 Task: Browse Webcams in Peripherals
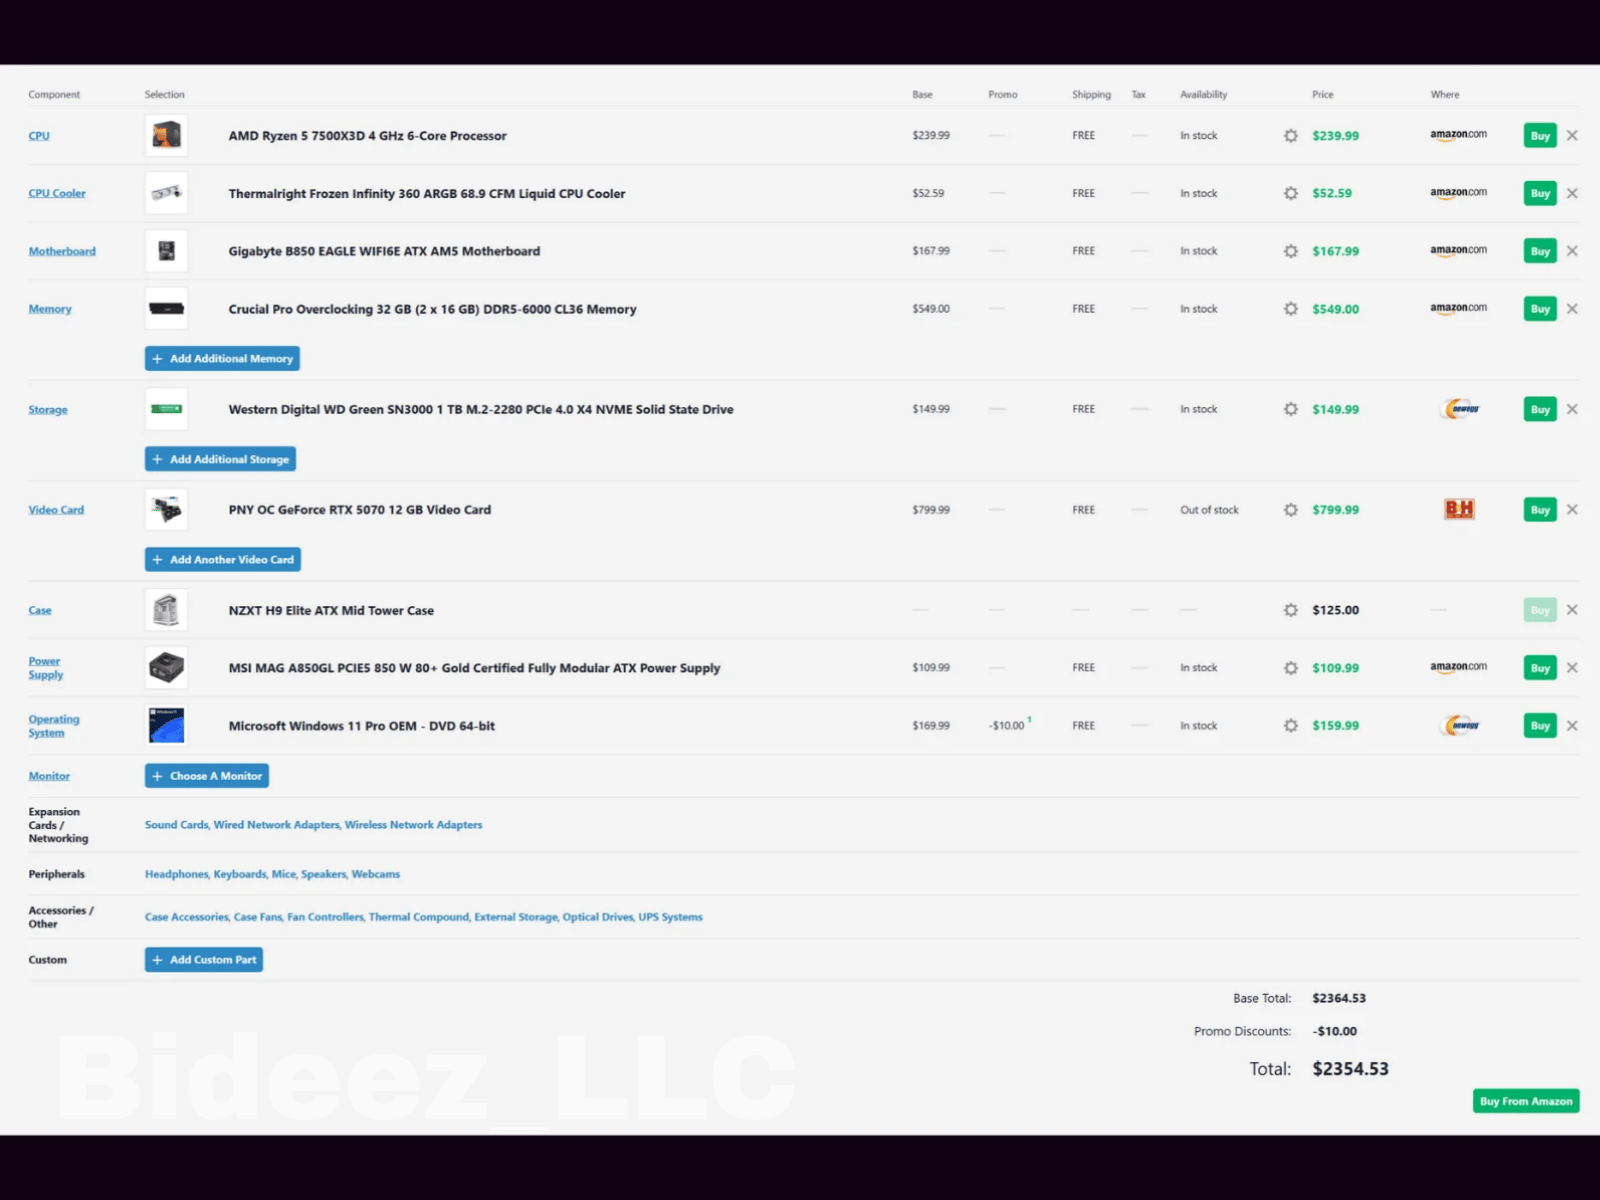point(376,874)
